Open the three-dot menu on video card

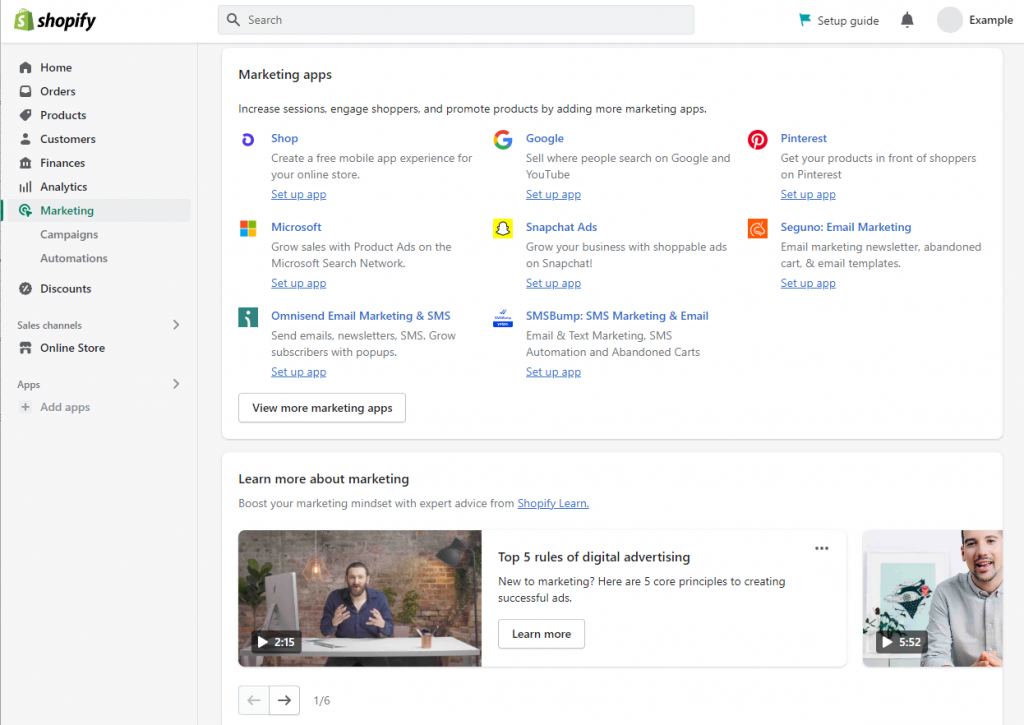point(821,548)
